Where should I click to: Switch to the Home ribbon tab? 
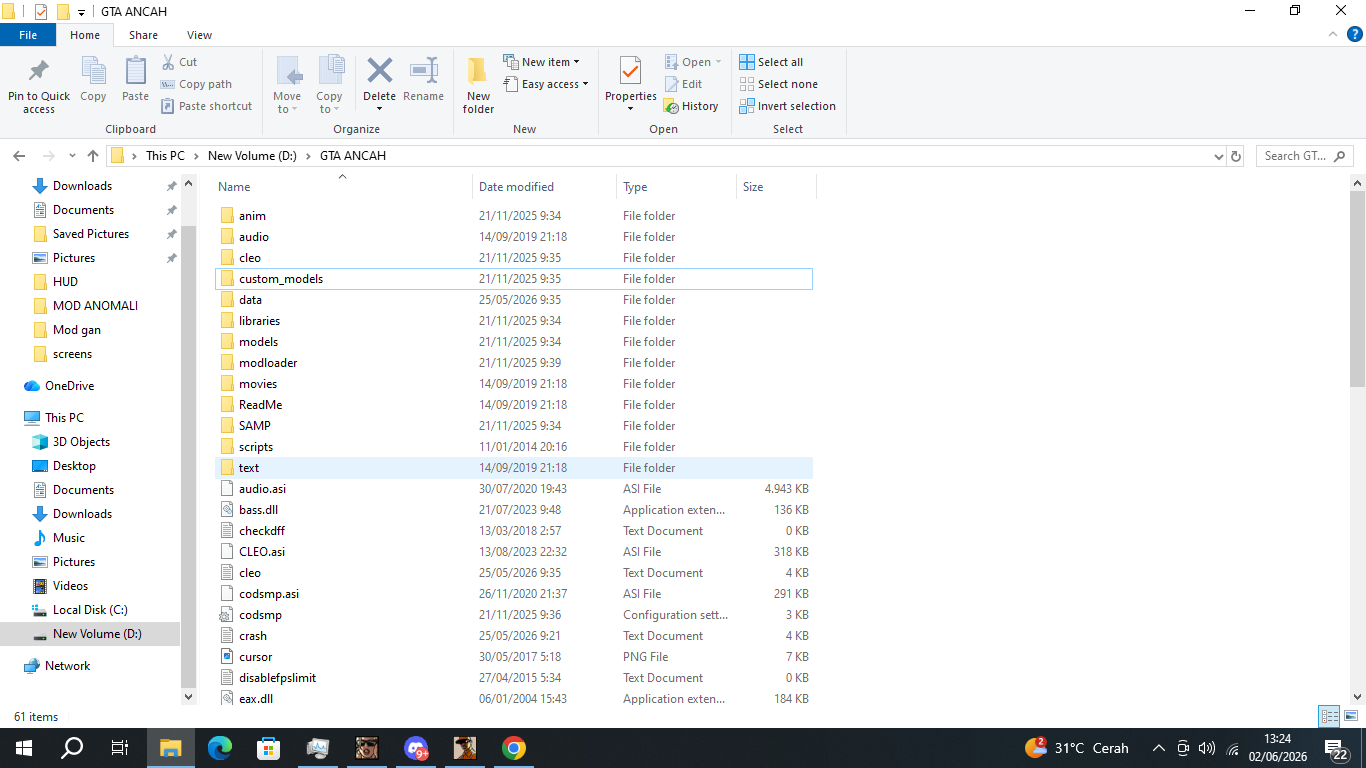point(85,35)
